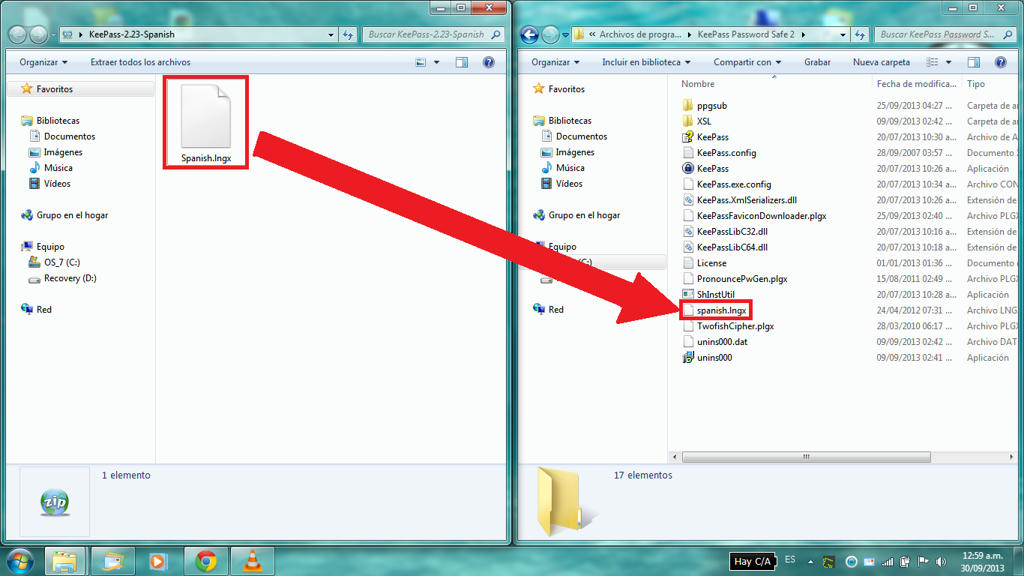Click the Back button in KeePass-2.23-Spanish window
This screenshot has height=576, width=1024.
click(18, 34)
